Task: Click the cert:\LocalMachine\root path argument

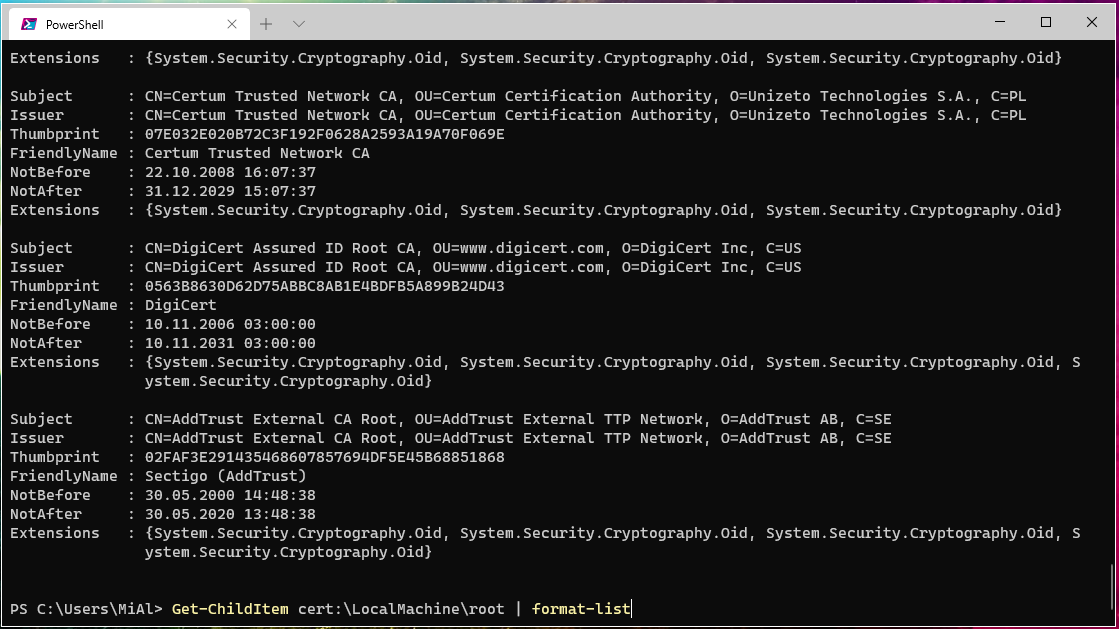Action: pyautogui.click(x=401, y=609)
